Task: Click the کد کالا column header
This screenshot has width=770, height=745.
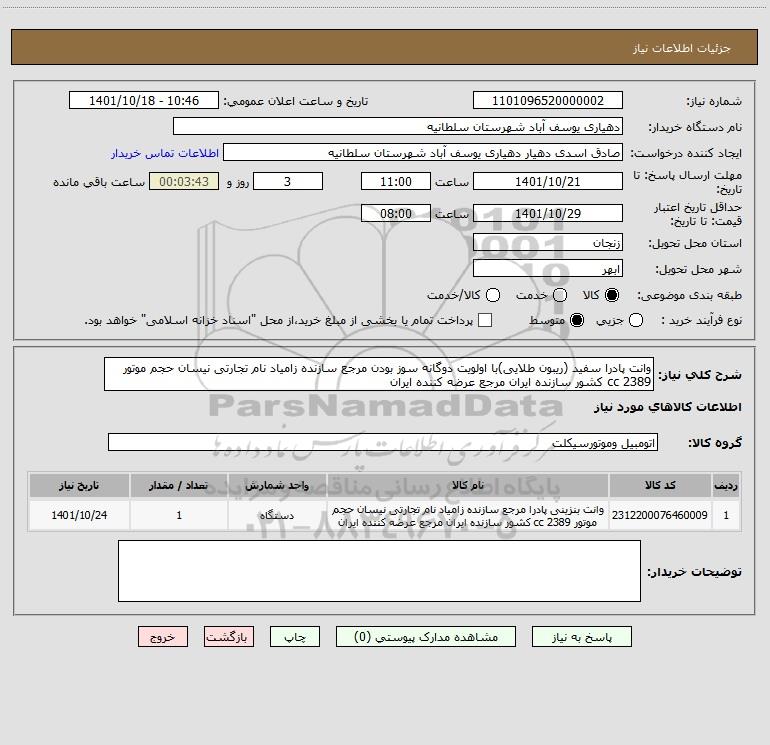Action: [660, 486]
